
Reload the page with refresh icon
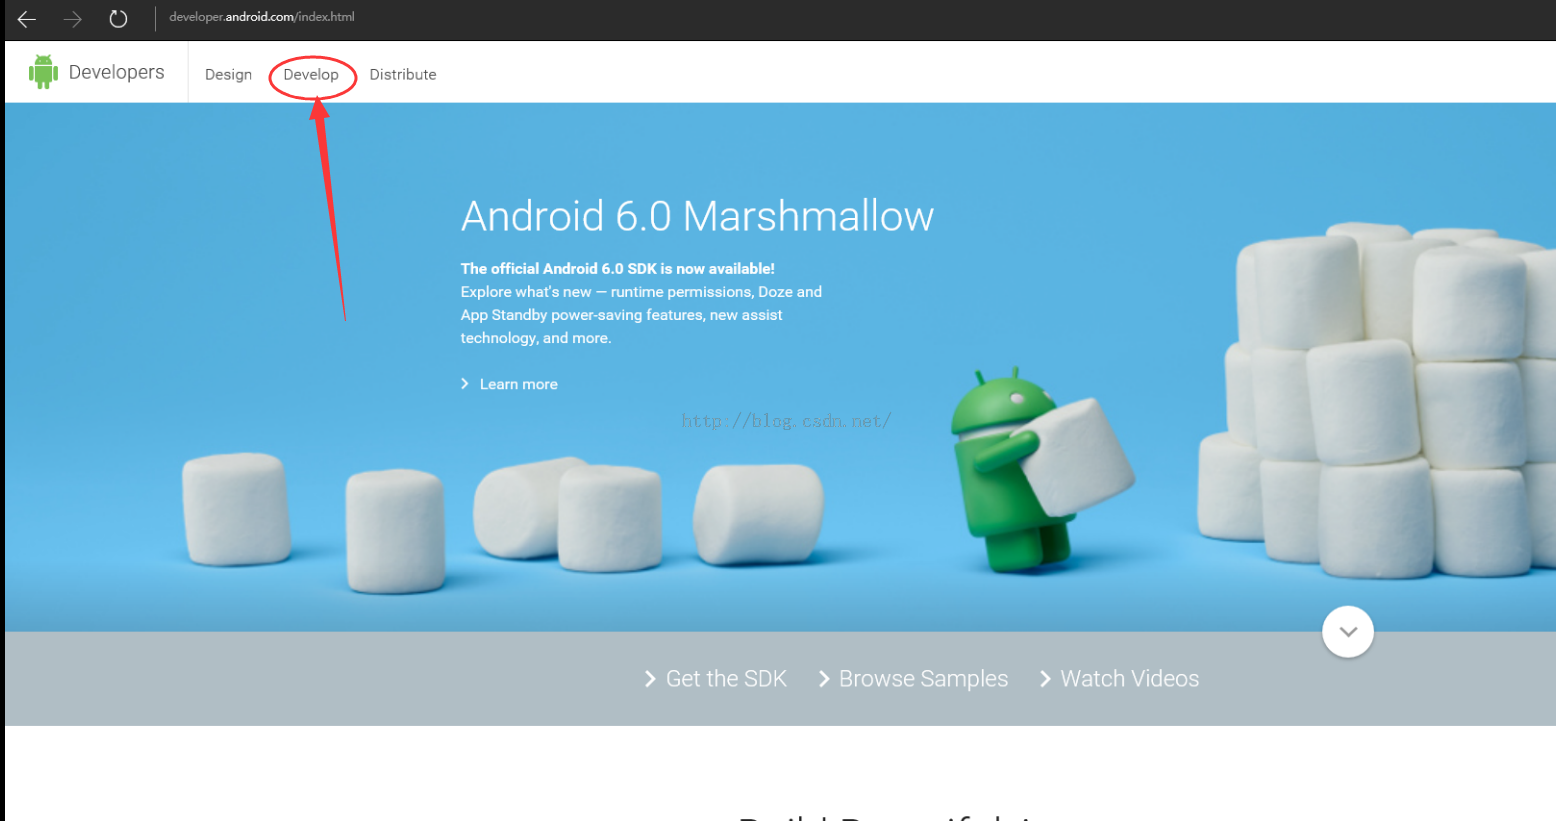[118, 18]
